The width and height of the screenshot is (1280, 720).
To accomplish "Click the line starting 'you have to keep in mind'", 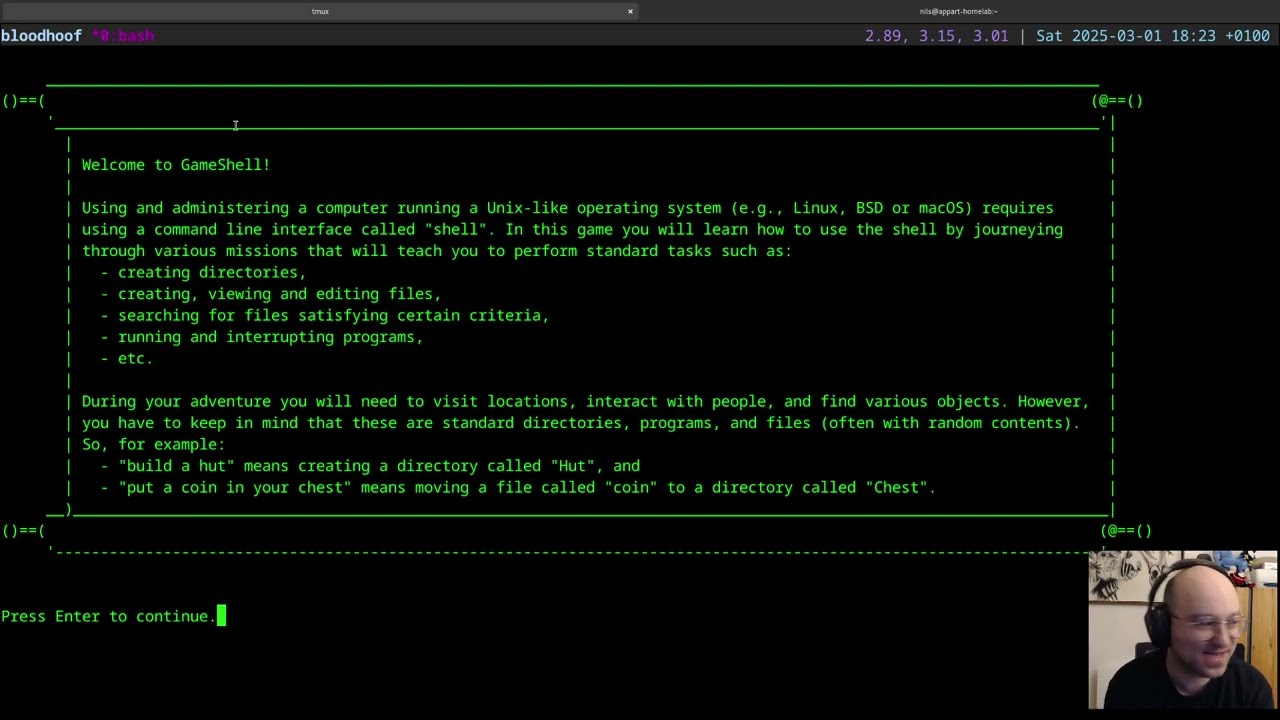I will (x=581, y=423).
